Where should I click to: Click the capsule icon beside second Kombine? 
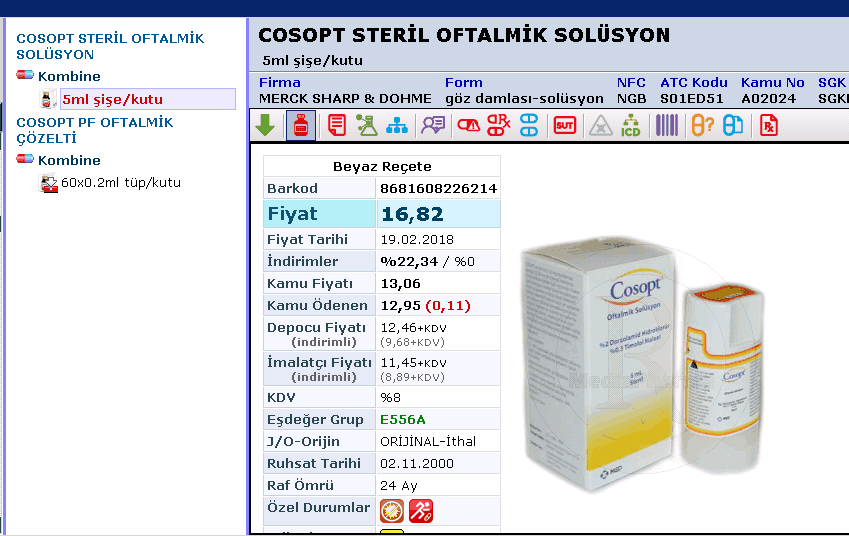[x=25, y=159]
